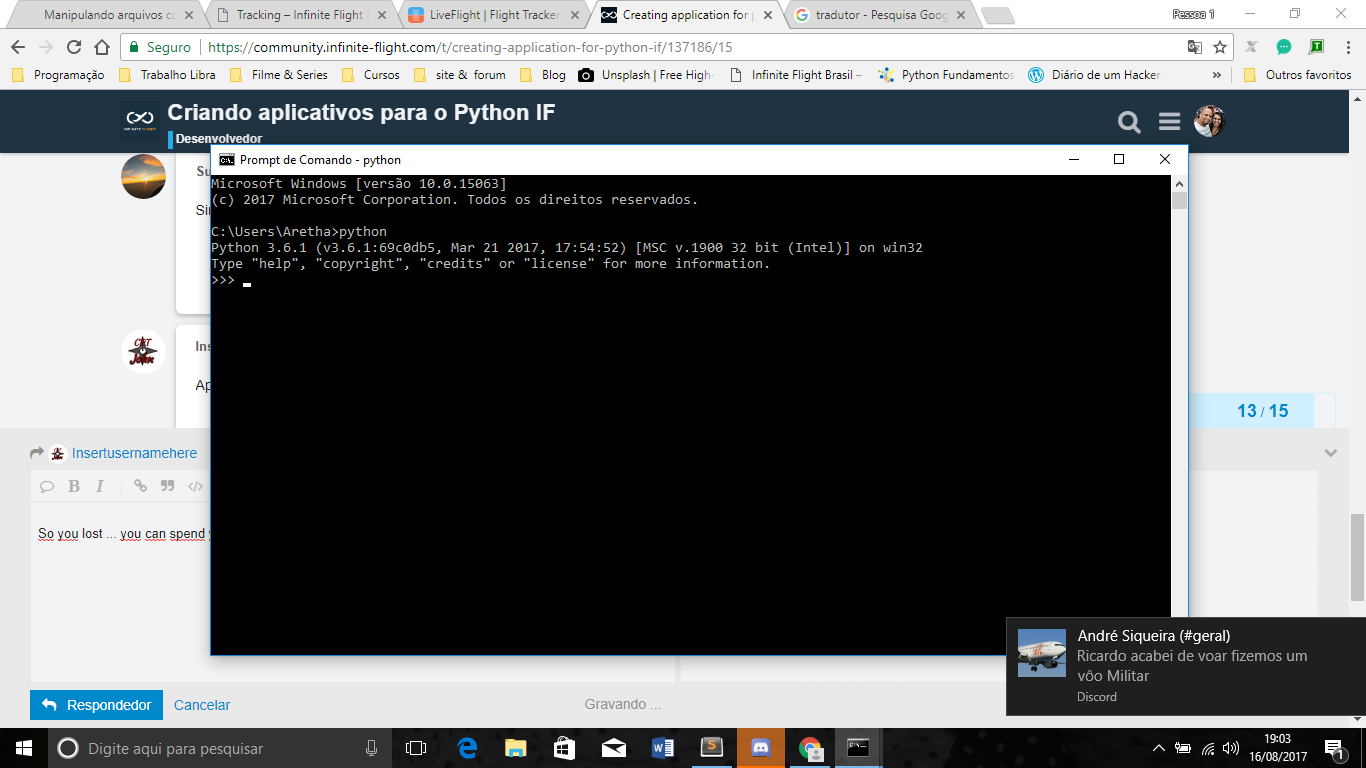This screenshot has width=1366, height=768.
Task: Switch to the LiveFlight Flight Tracker tab
Action: [x=492, y=15]
